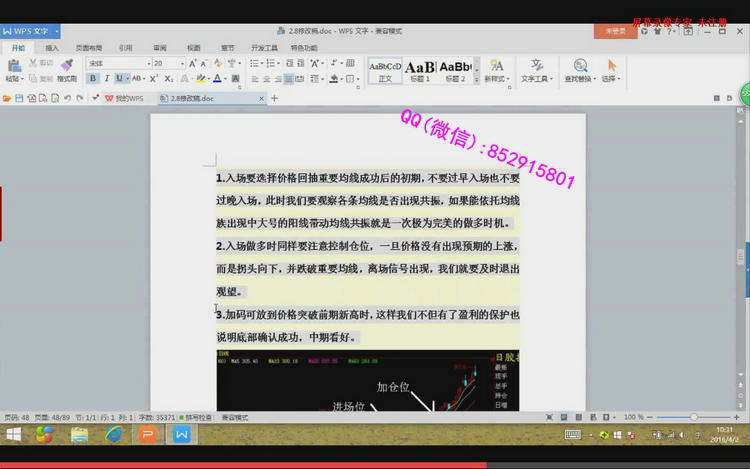Click the orange login (未登录) button

(x=616, y=31)
